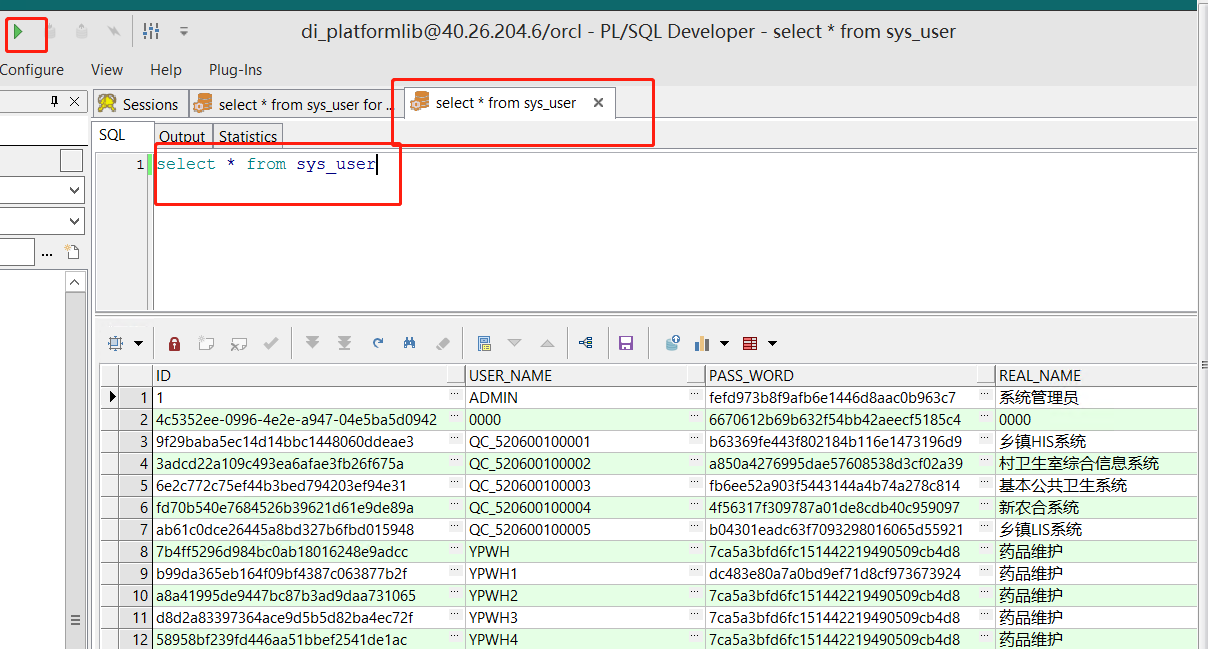Click the Next record down-triangle icon
This screenshot has height=649, width=1208.
tap(514, 343)
